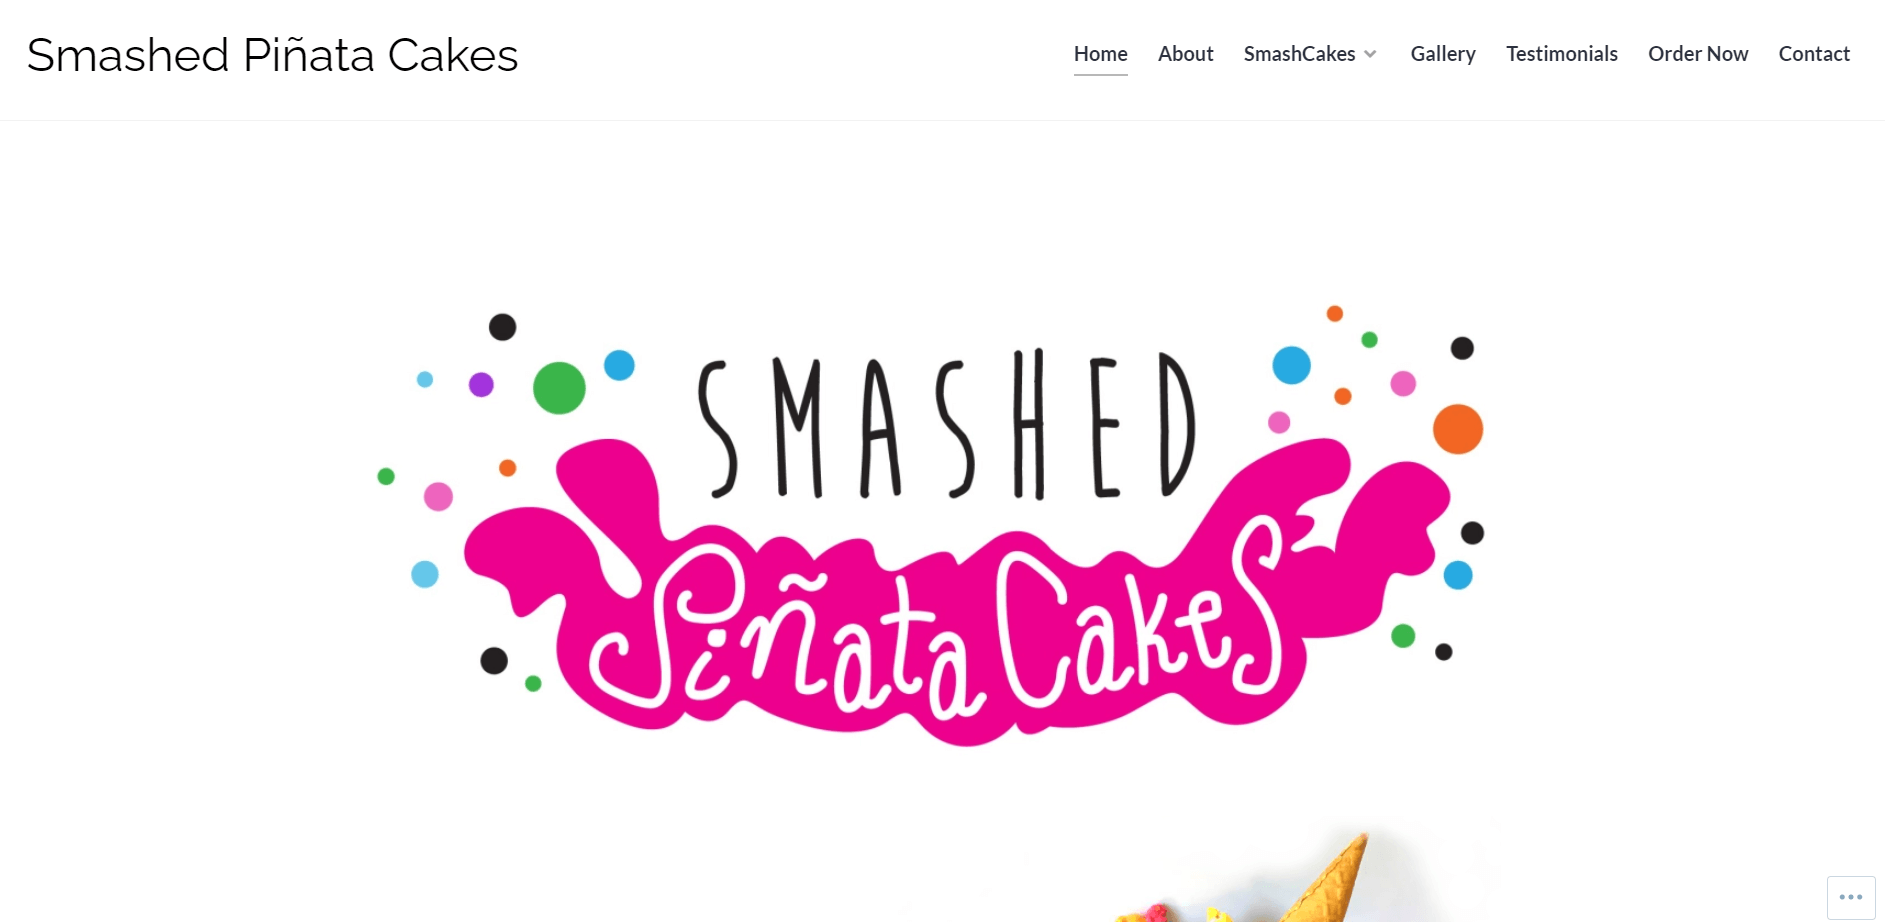Select the Order Now link

[1697, 54]
